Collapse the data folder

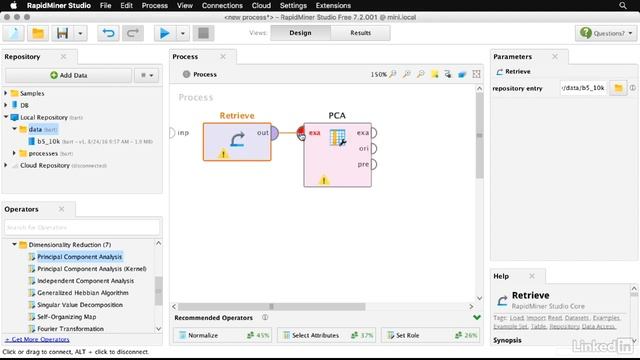(14, 129)
